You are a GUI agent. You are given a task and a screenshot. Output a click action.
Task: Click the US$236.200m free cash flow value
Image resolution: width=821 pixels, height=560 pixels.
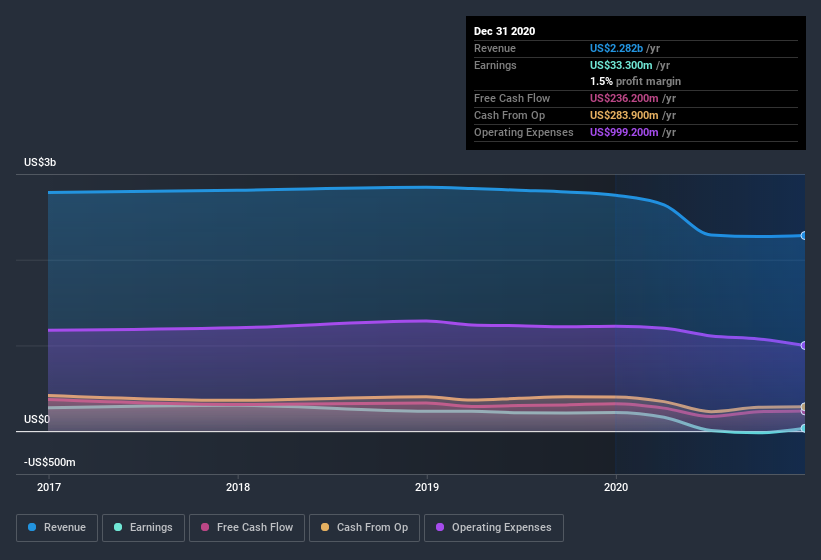click(x=624, y=98)
